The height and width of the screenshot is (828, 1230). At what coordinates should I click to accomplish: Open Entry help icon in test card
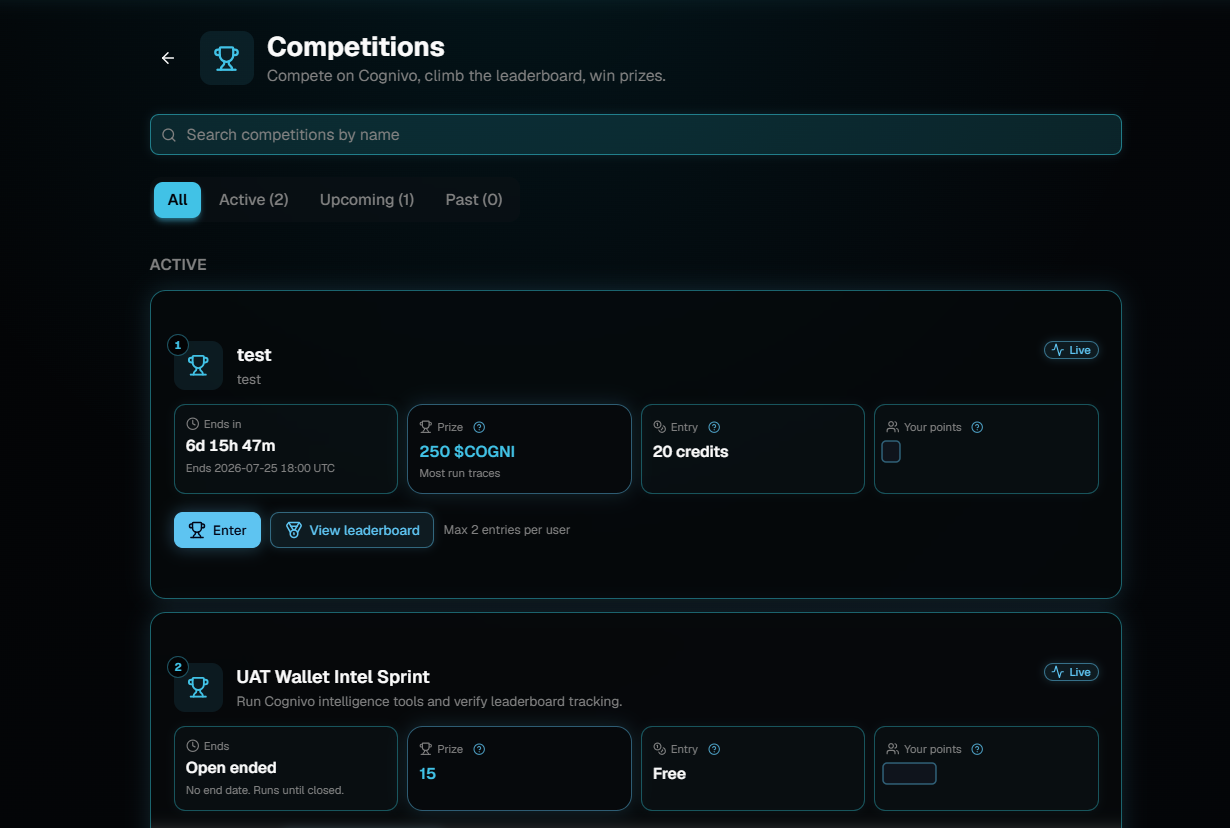coord(714,427)
